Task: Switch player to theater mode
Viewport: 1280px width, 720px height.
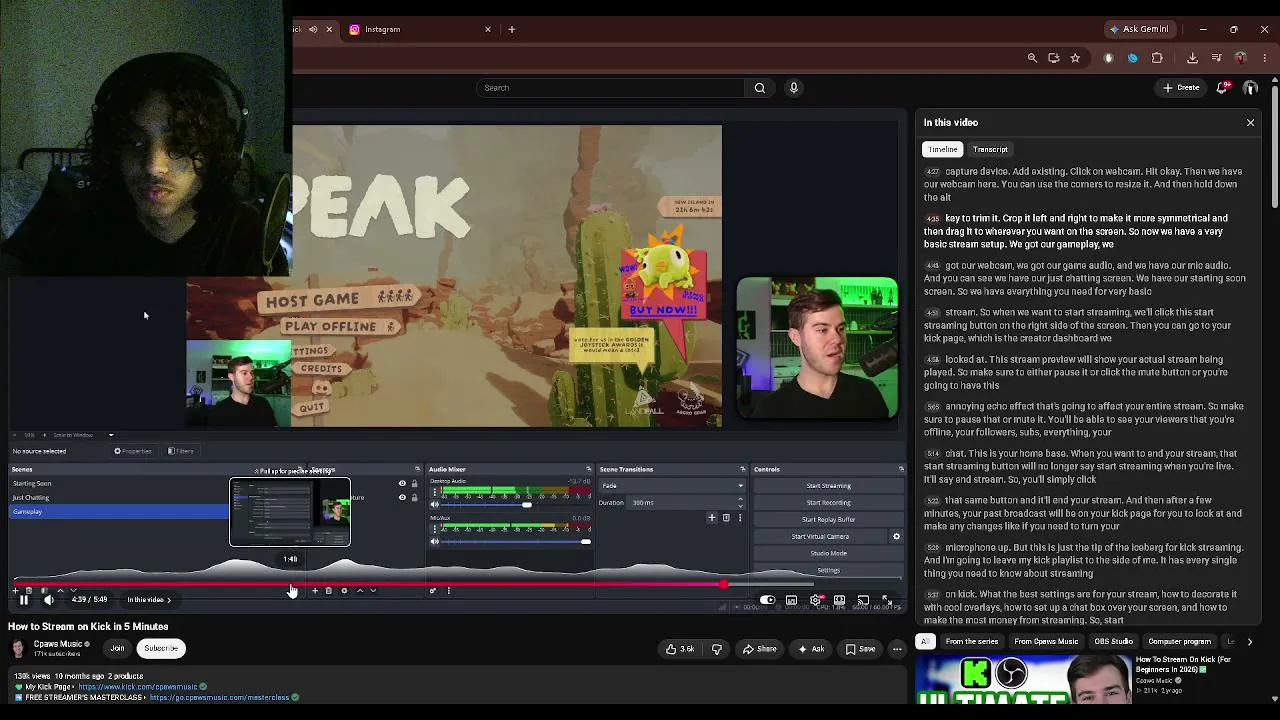Action: 839,600
